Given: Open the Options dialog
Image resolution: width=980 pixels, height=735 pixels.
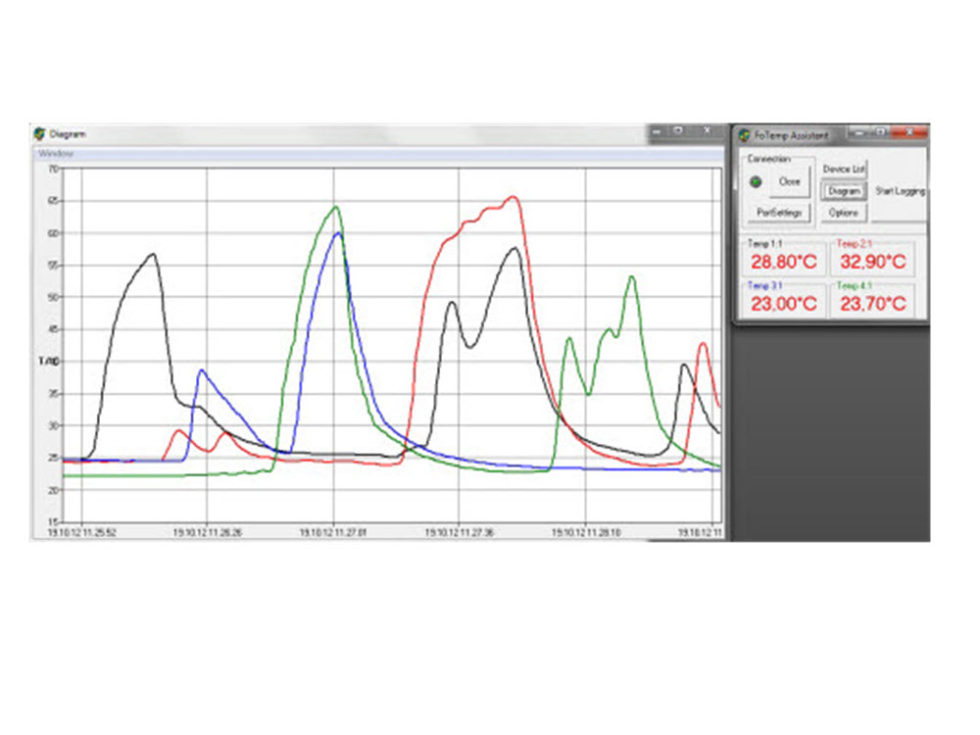Looking at the screenshot, I should click(843, 212).
